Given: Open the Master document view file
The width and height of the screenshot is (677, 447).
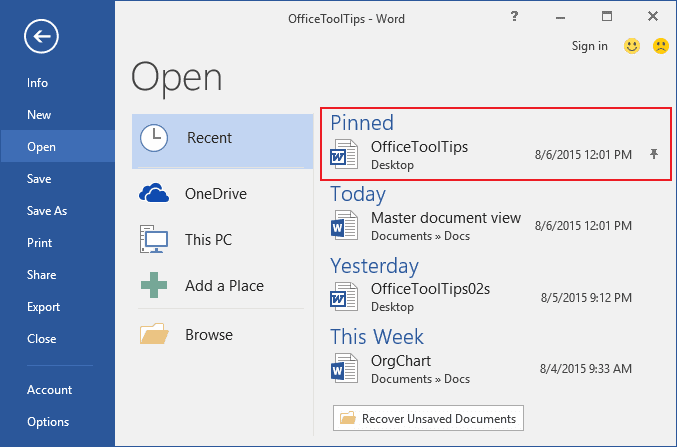Looking at the screenshot, I should pos(445,225).
